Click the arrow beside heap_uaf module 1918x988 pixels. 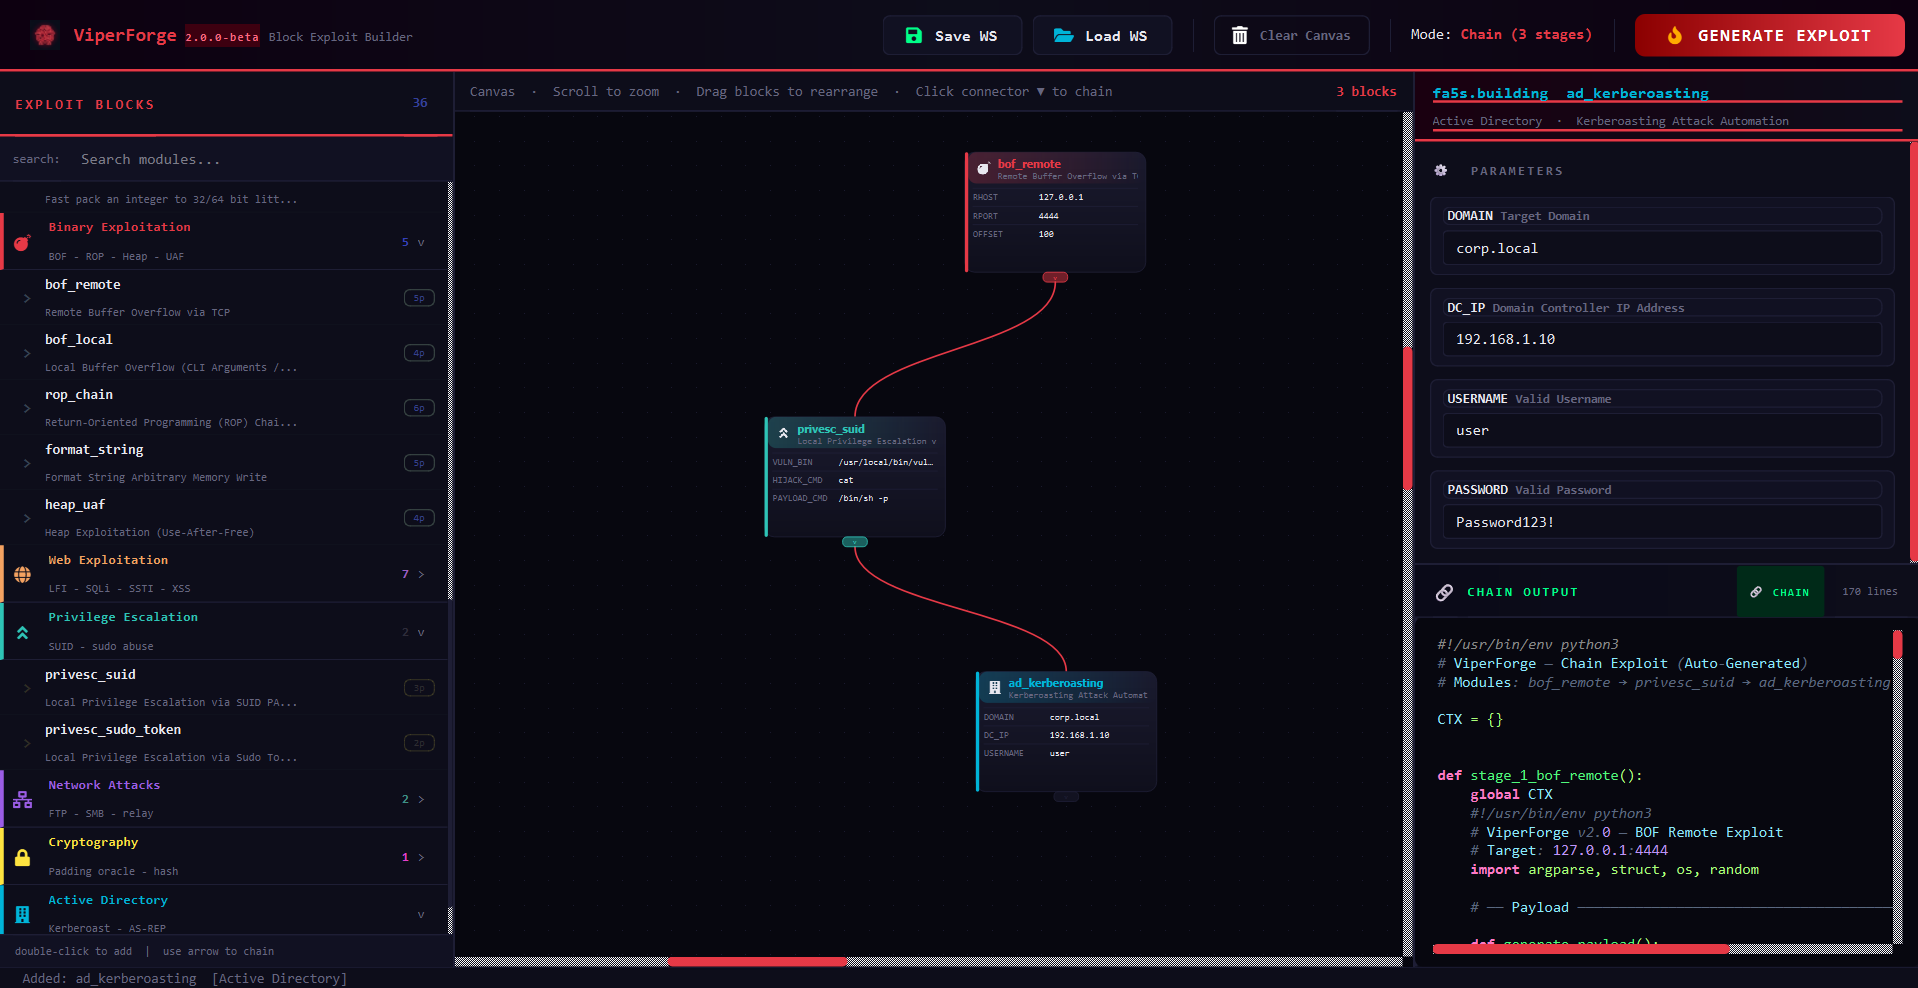27,518
